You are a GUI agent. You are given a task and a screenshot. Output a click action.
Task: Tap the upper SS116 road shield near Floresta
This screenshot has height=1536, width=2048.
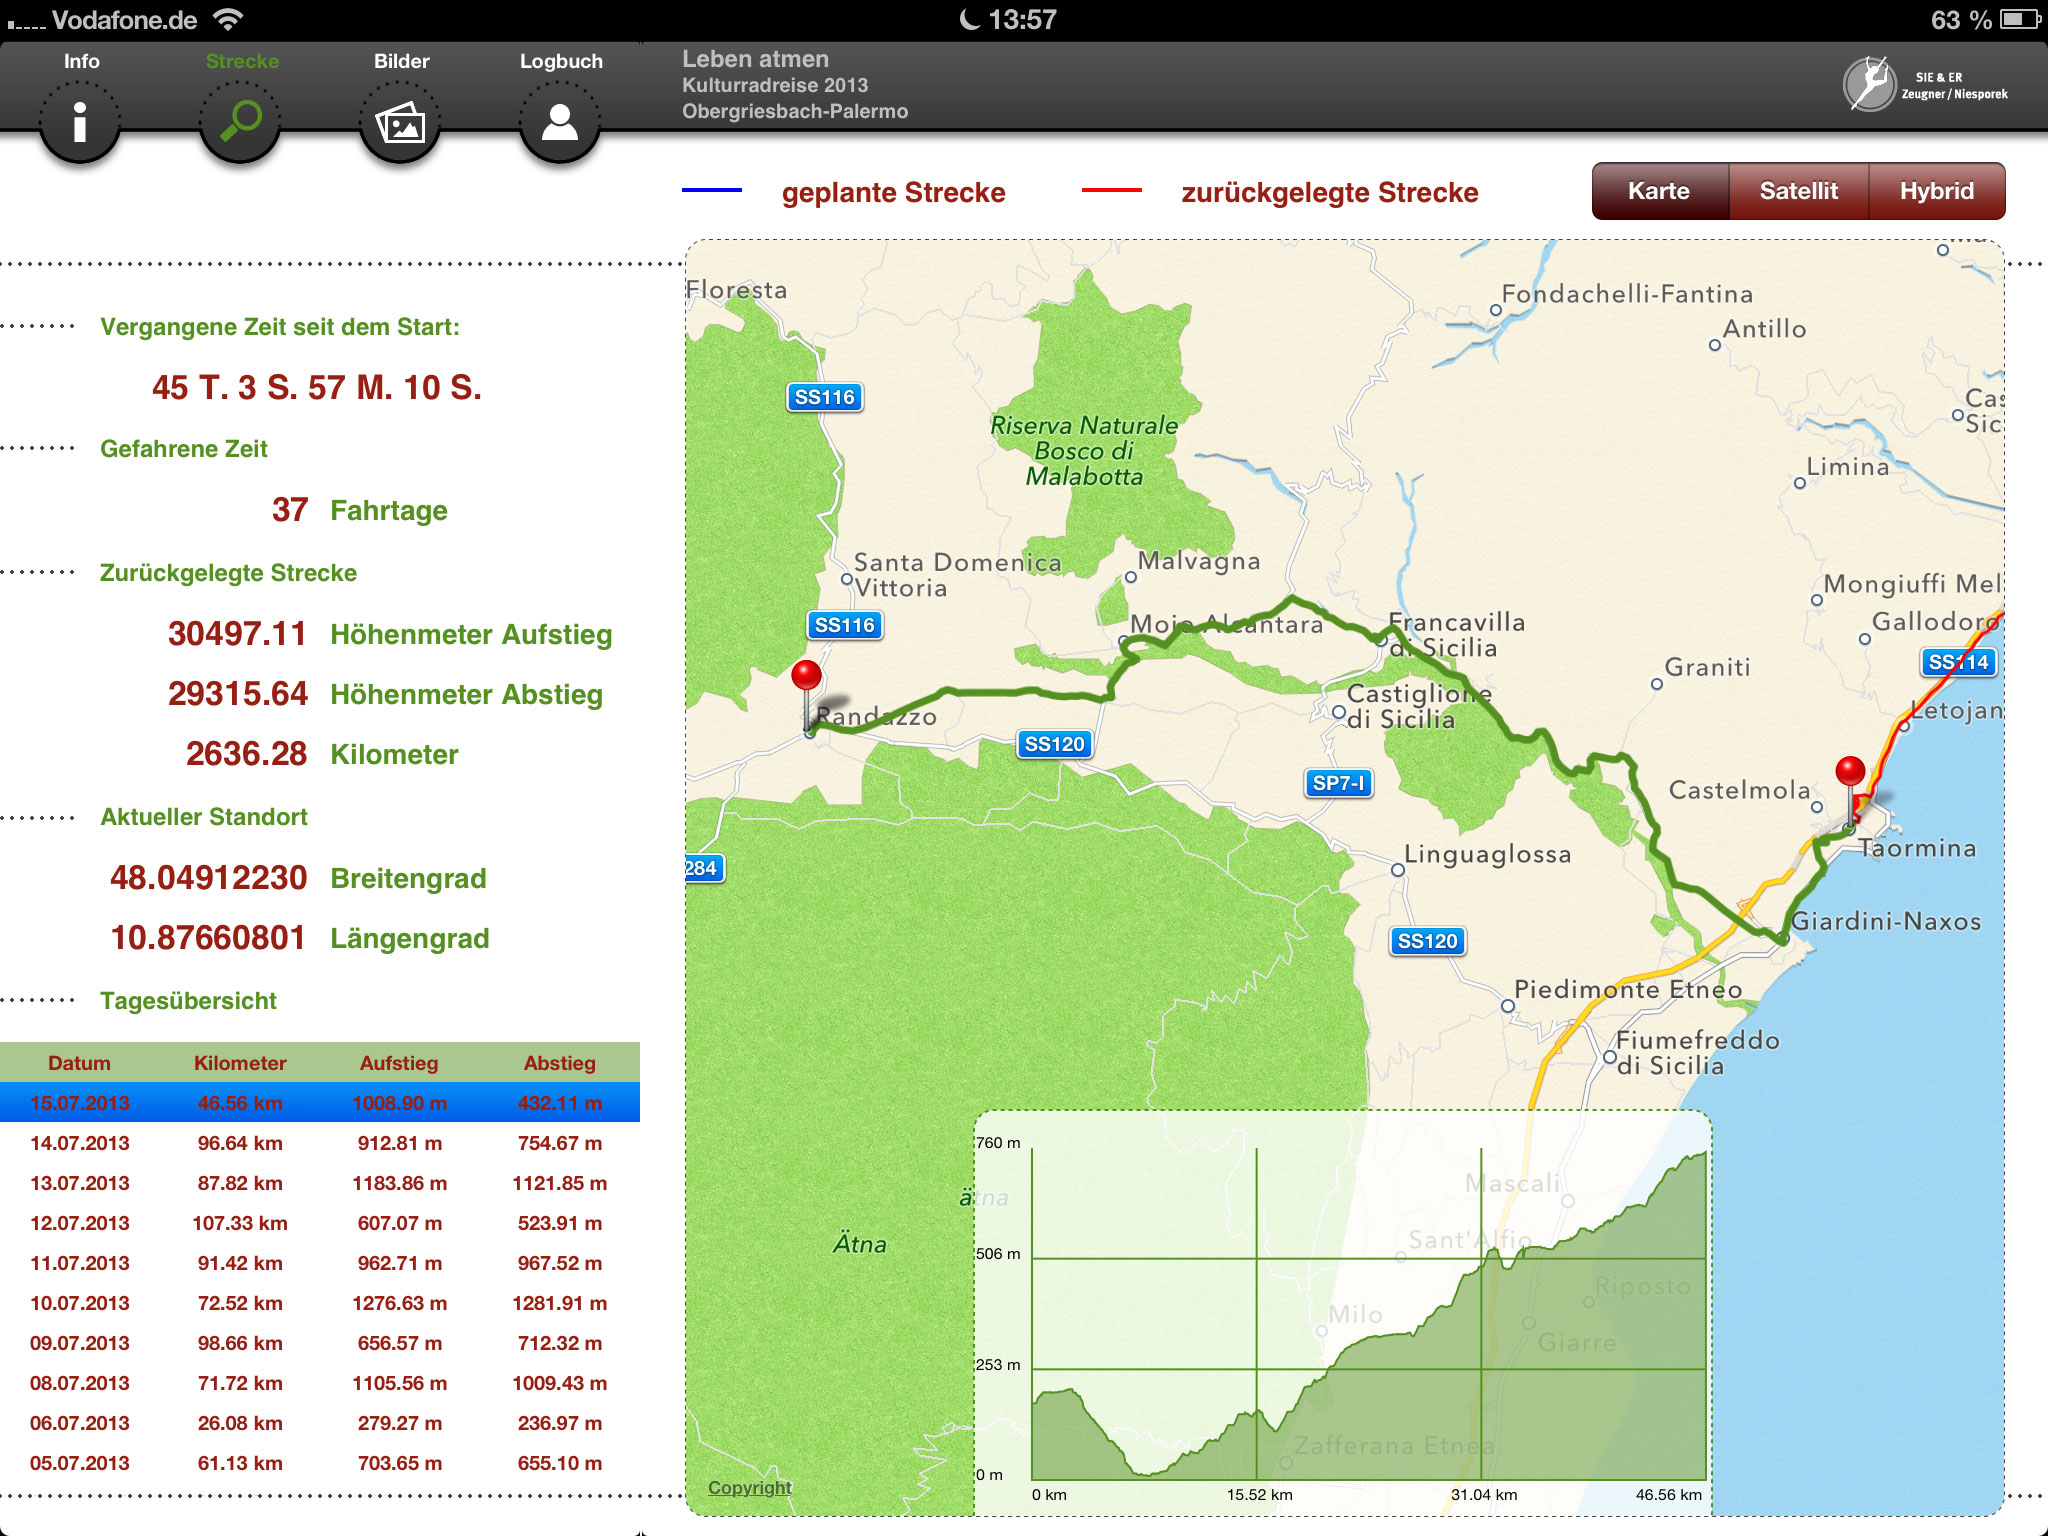point(824,397)
